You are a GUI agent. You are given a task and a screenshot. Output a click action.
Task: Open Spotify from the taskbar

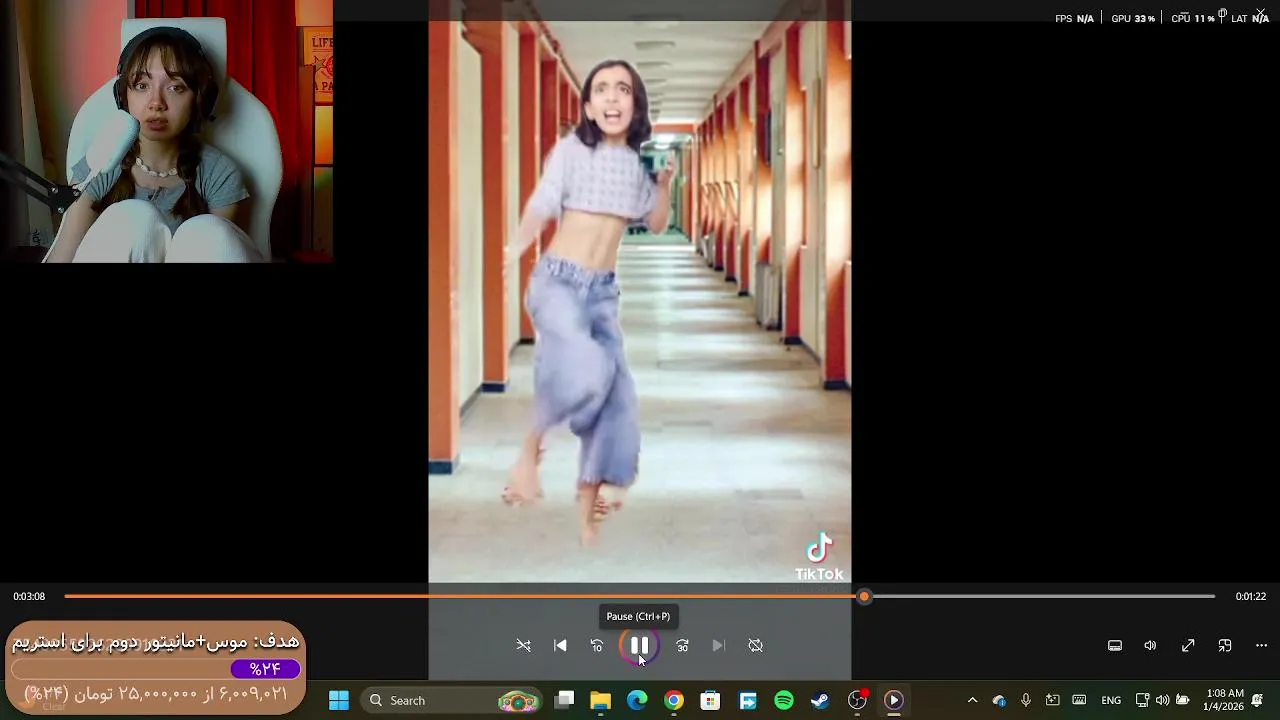coord(784,700)
